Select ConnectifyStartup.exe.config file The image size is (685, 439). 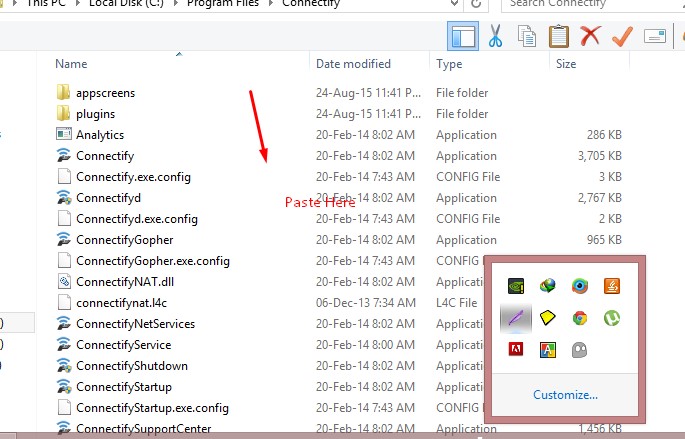152,408
